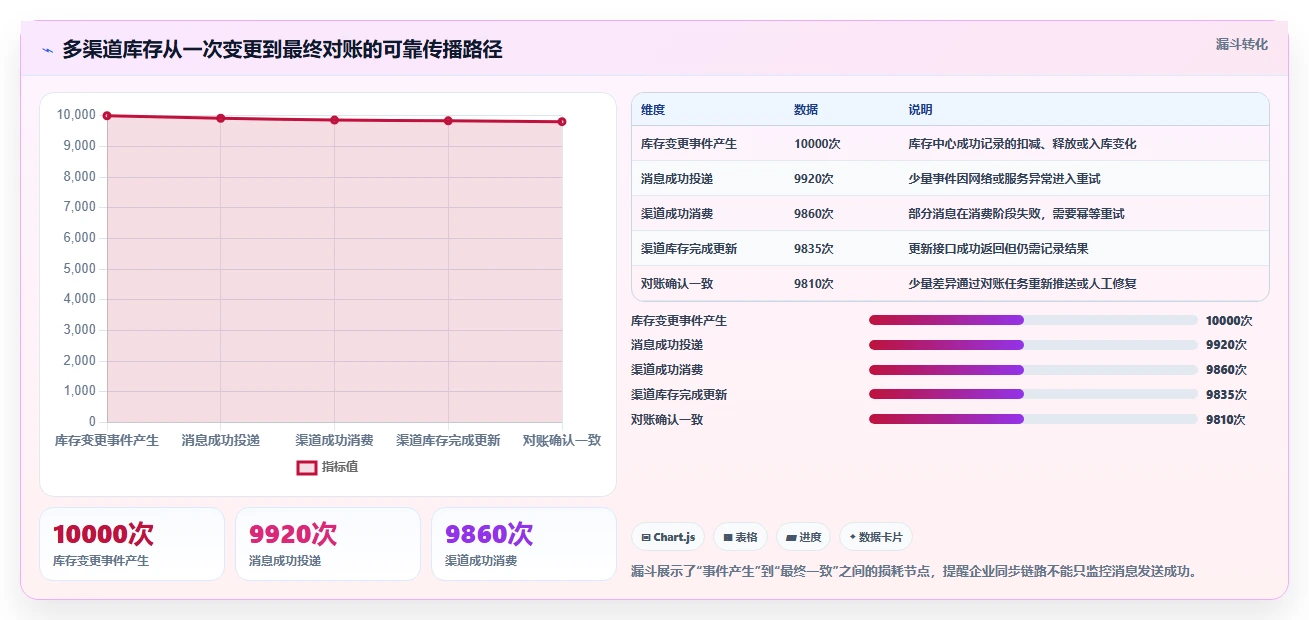Viewport: 1309px width, 620px height.
Task: Click the 库存变更事件产生 x-axis label
Action: (107, 441)
